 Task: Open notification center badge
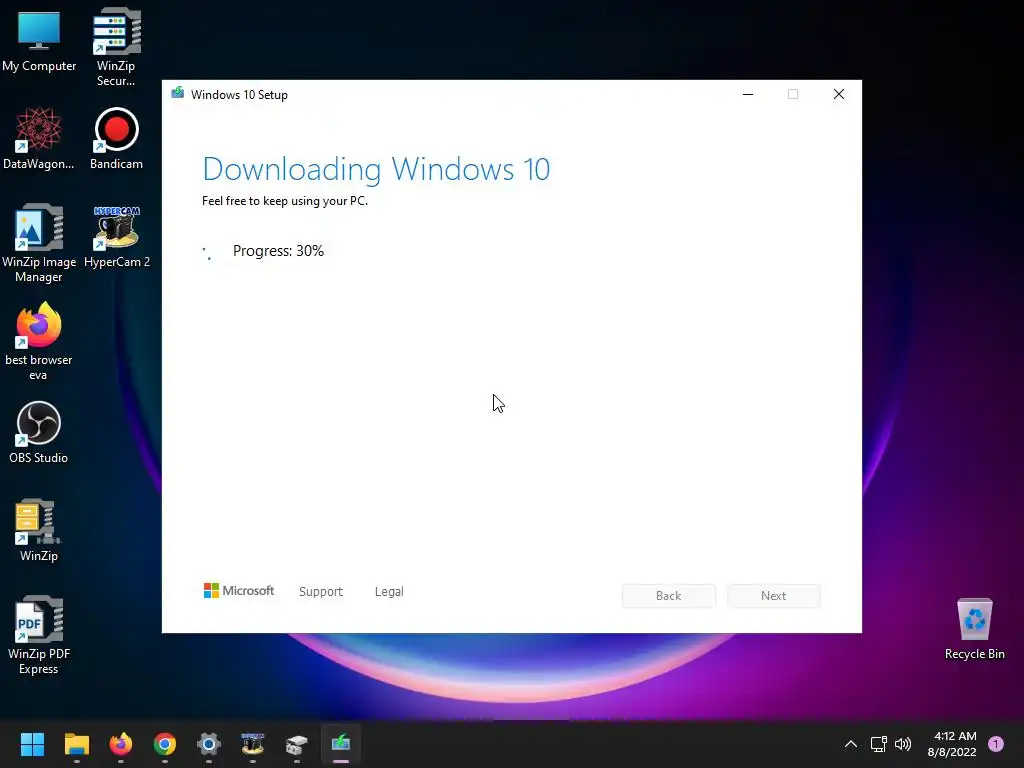click(996, 744)
